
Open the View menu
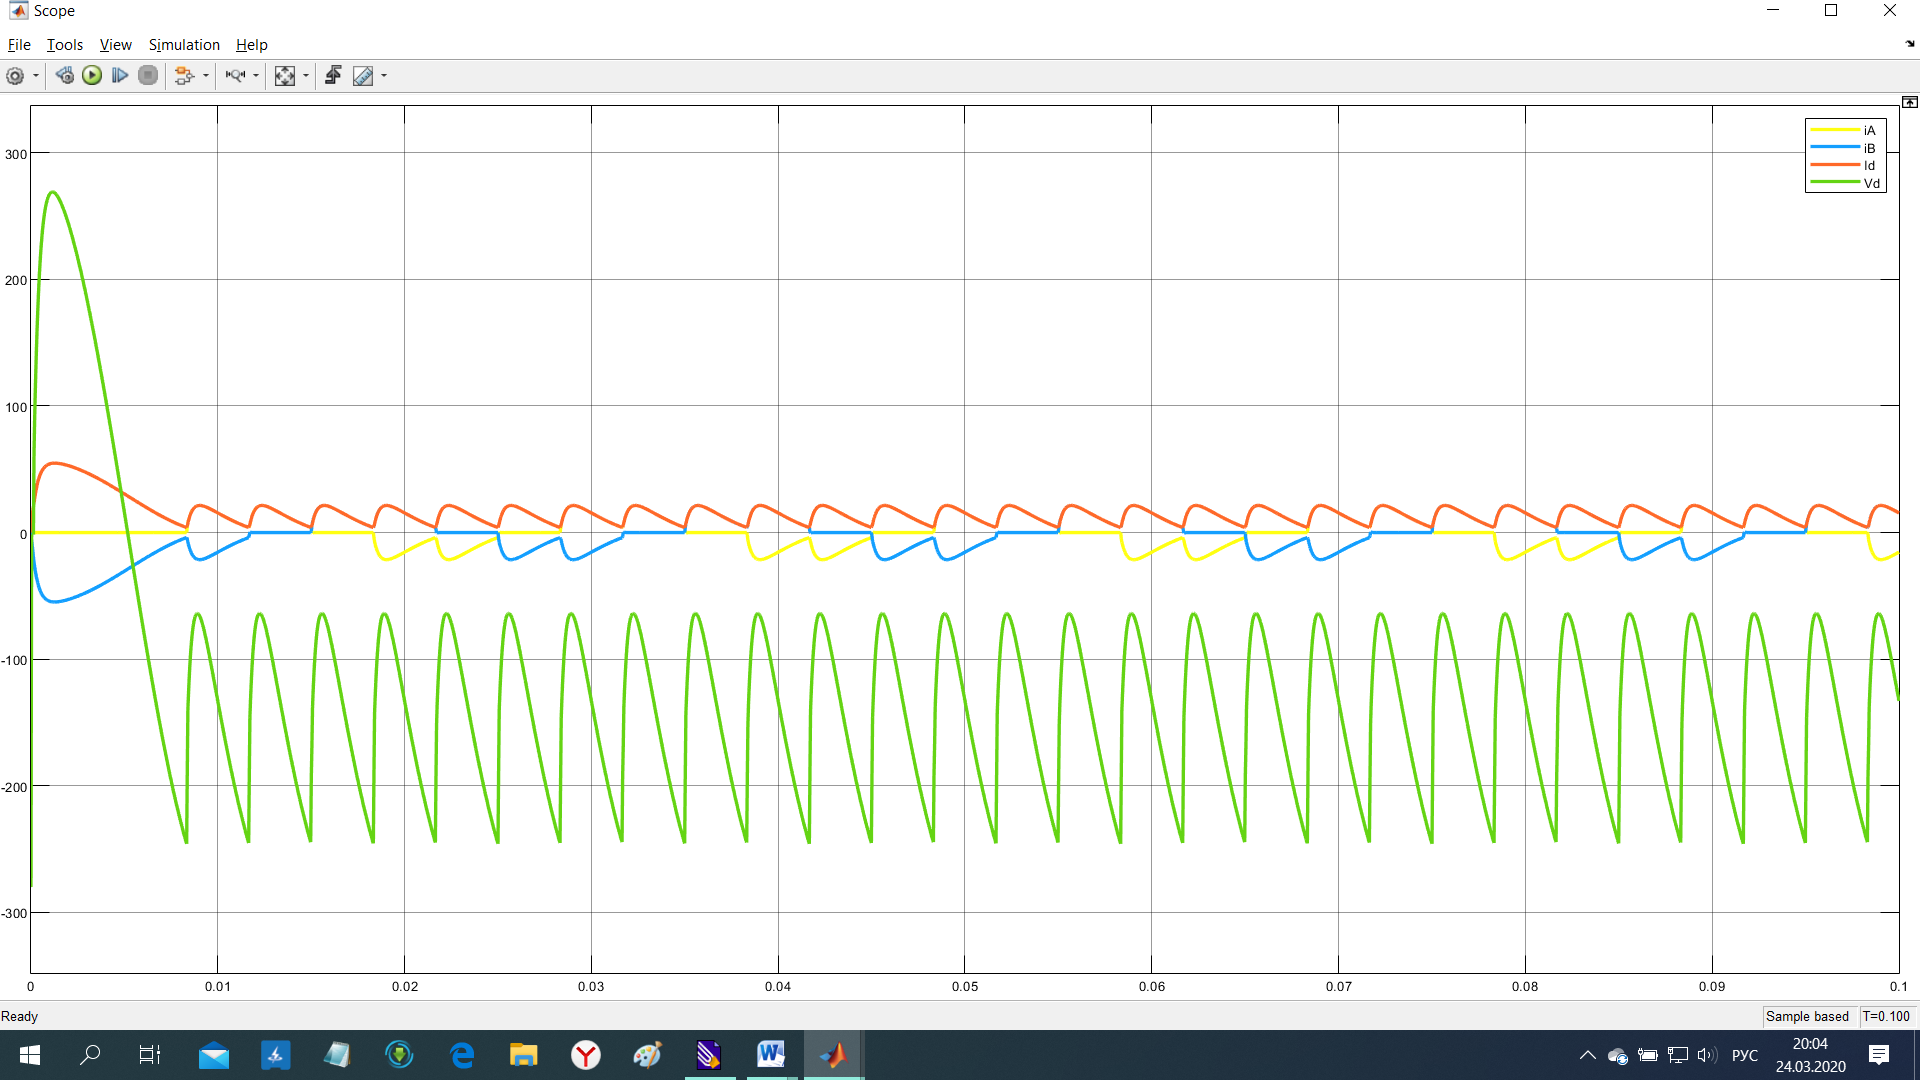click(x=115, y=45)
